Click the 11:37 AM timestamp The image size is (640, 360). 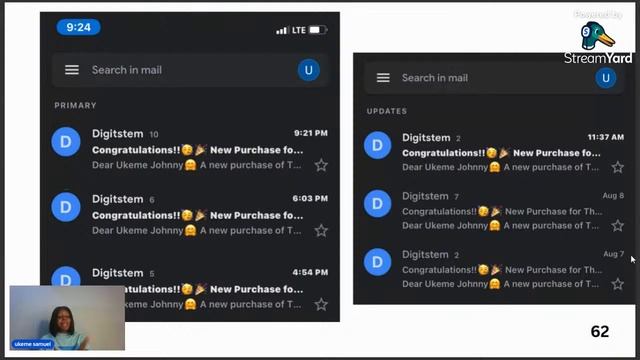point(606,137)
